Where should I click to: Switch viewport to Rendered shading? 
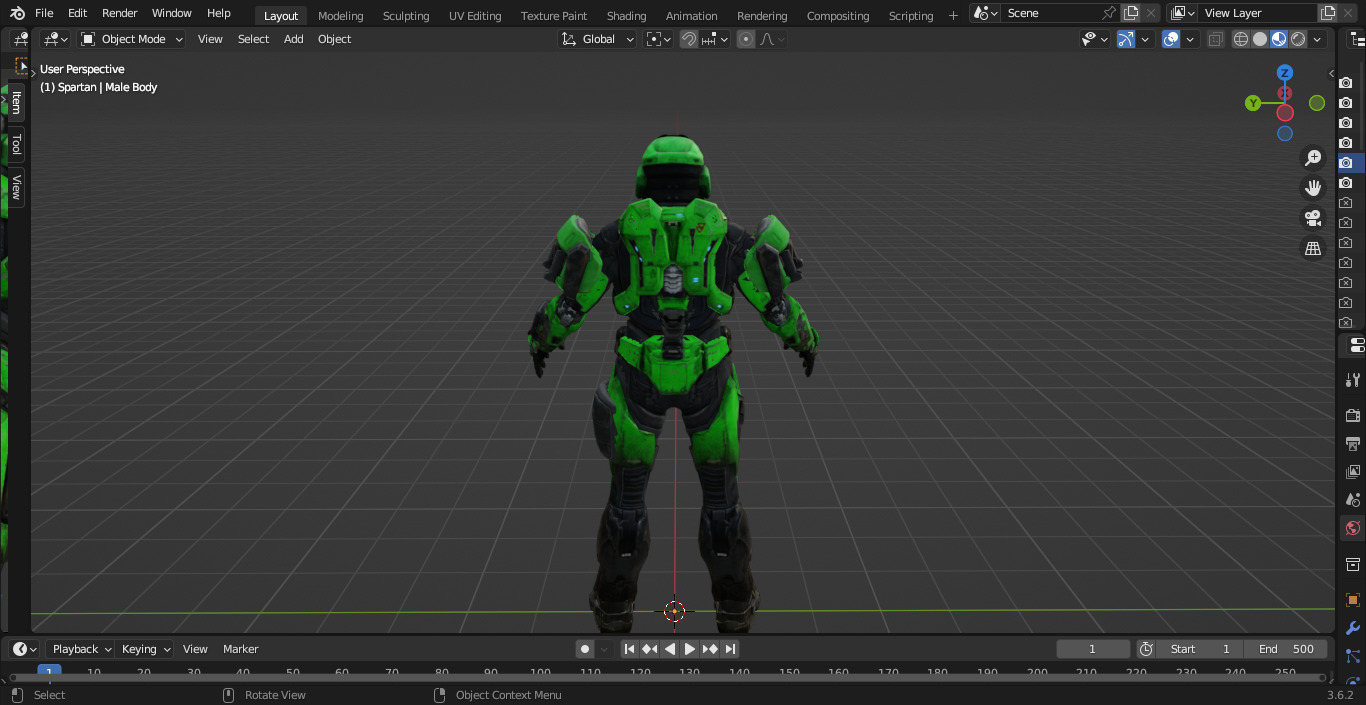(1298, 39)
